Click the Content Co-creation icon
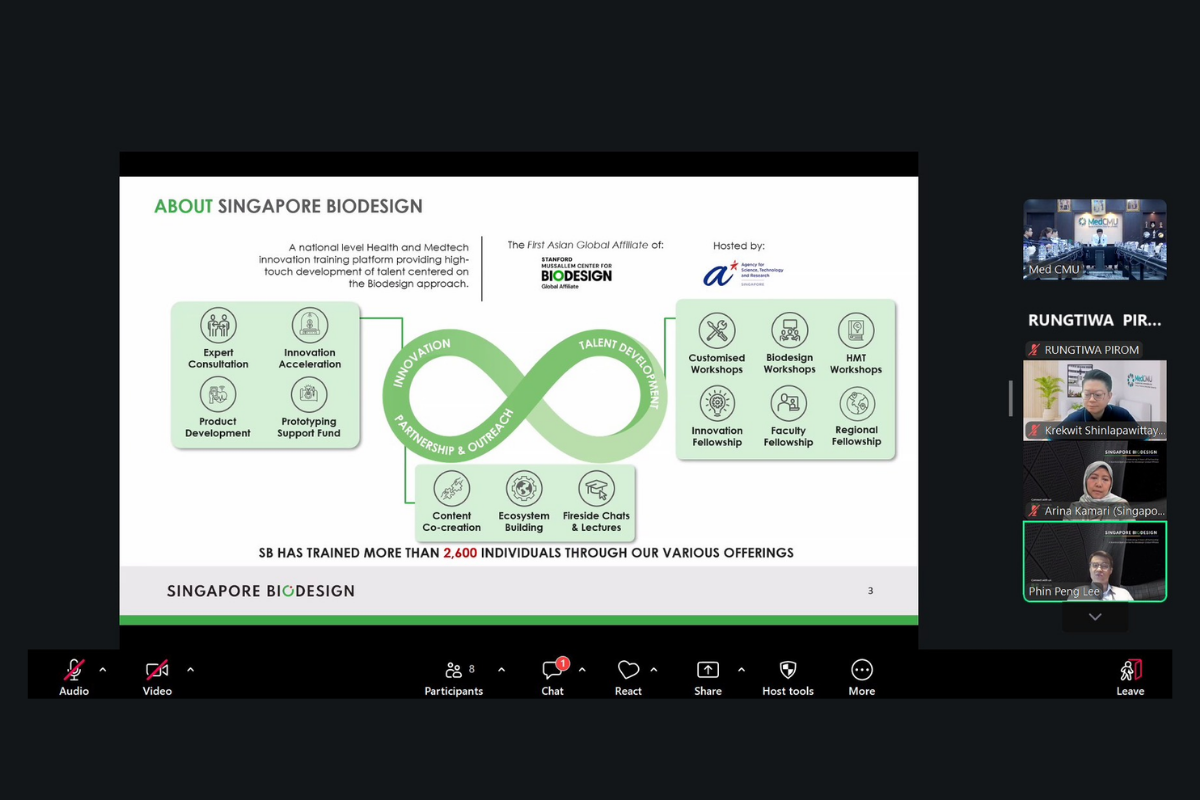 (x=452, y=489)
